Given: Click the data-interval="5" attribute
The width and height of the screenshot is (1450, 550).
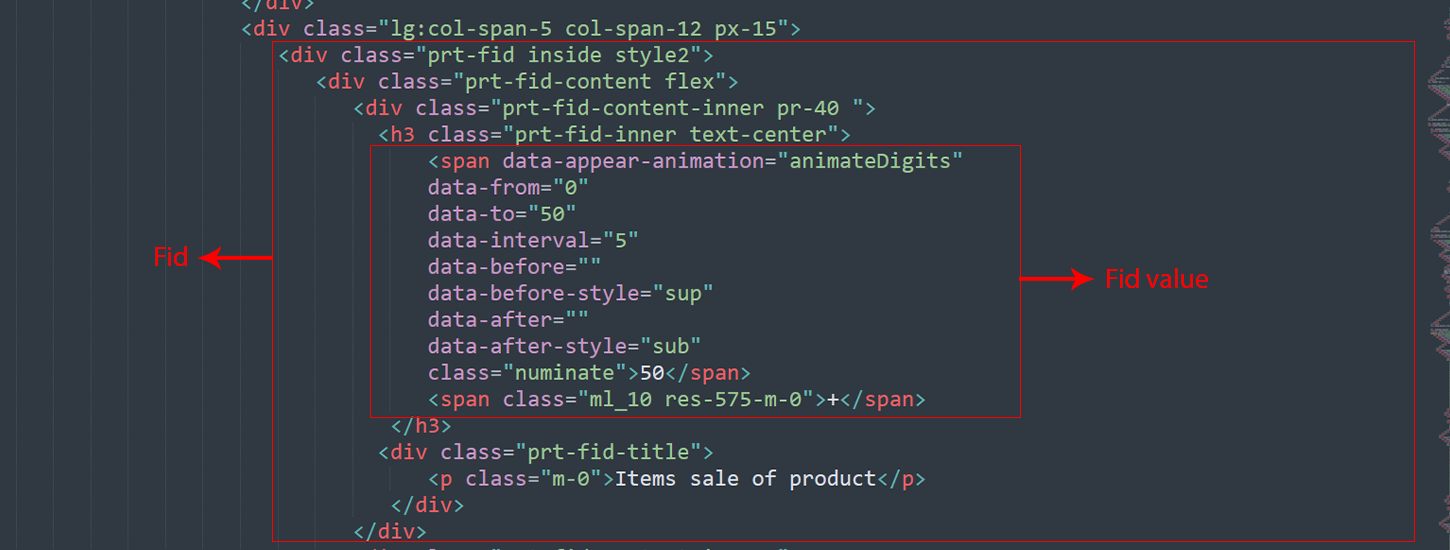Looking at the screenshot, I should [x=532, y=240].
